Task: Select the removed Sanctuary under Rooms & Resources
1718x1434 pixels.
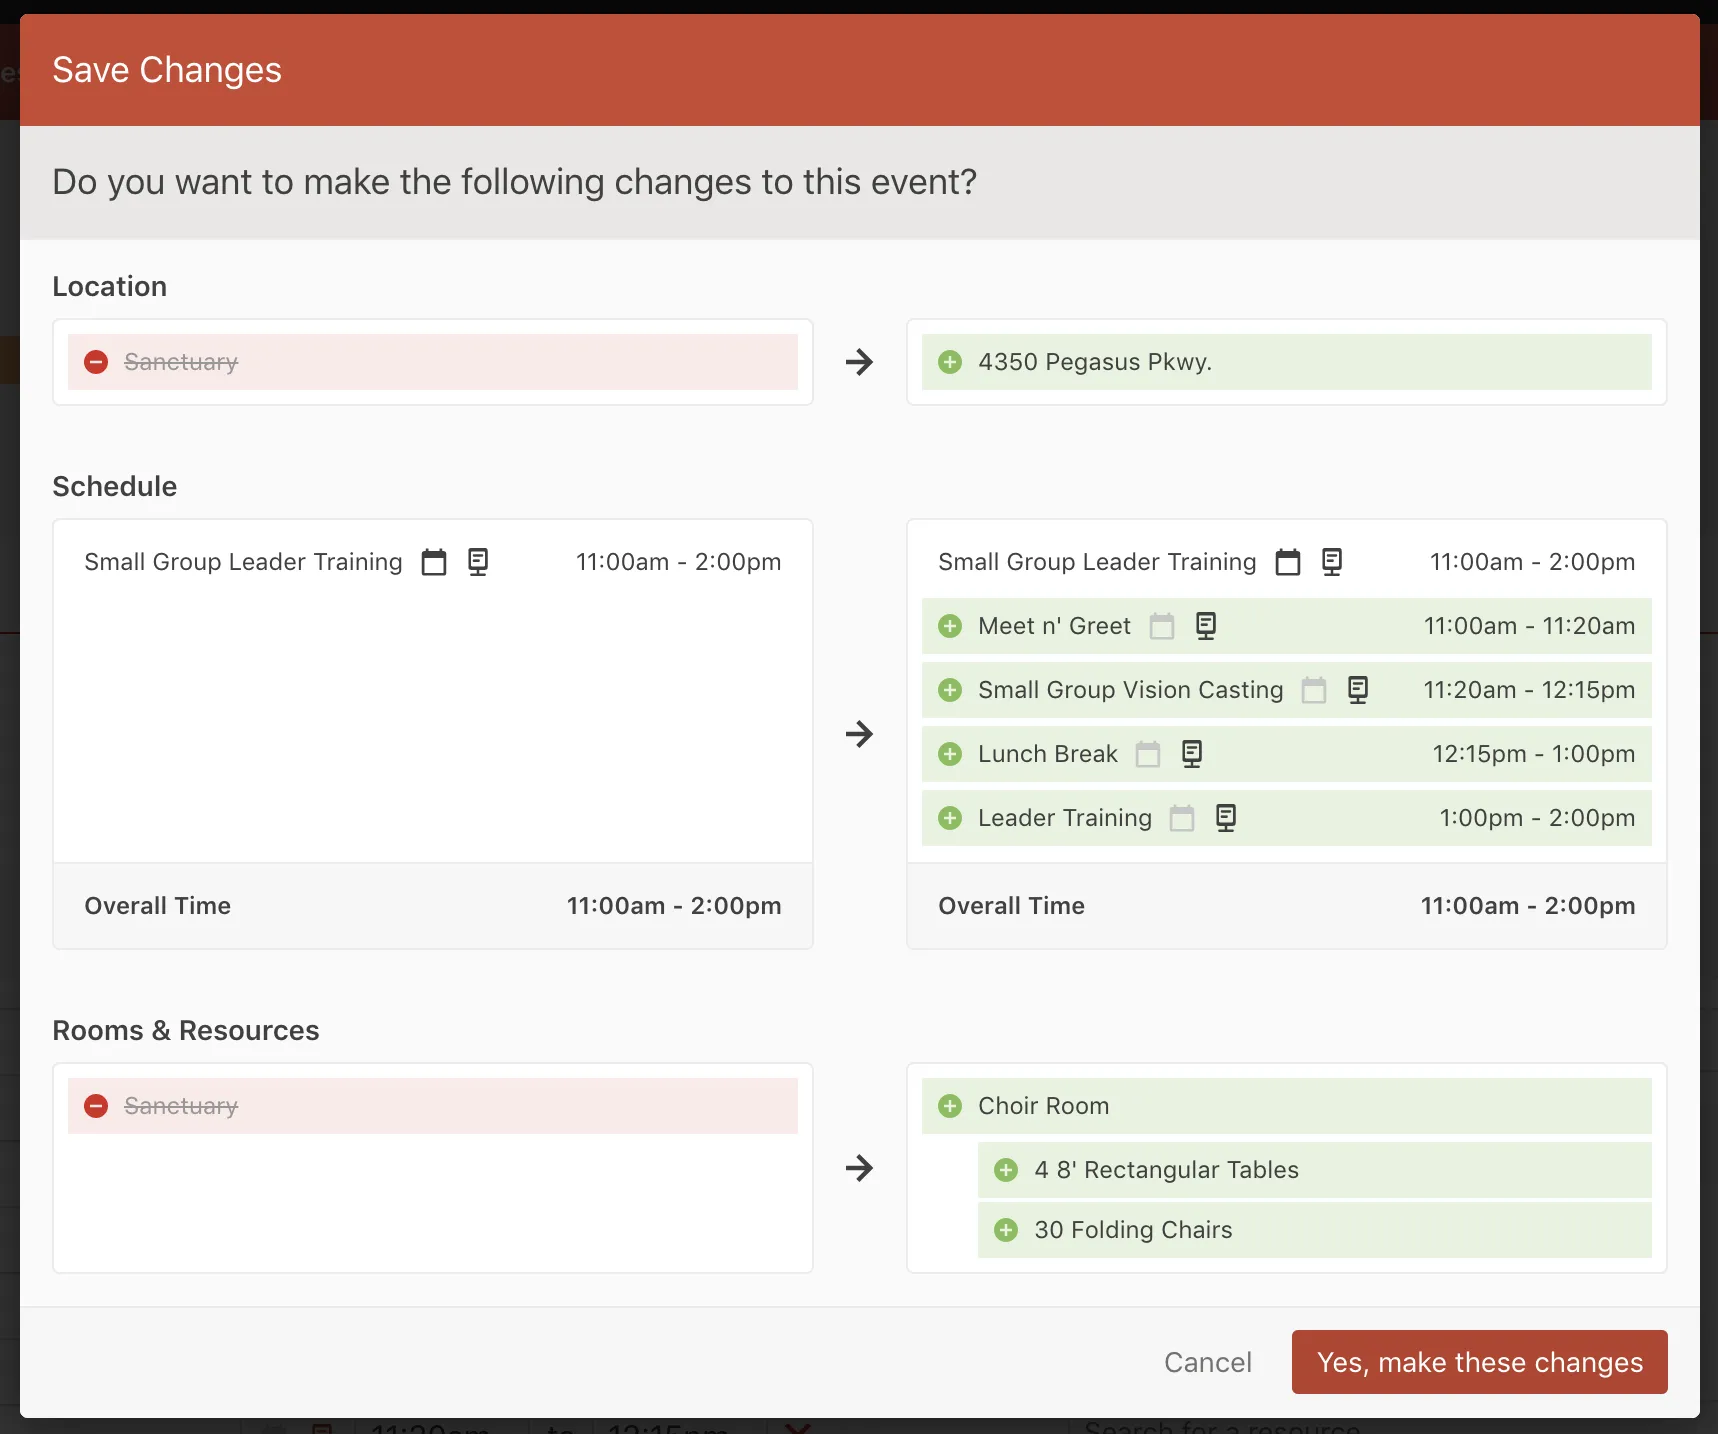Action: (x=181, y=1106)
